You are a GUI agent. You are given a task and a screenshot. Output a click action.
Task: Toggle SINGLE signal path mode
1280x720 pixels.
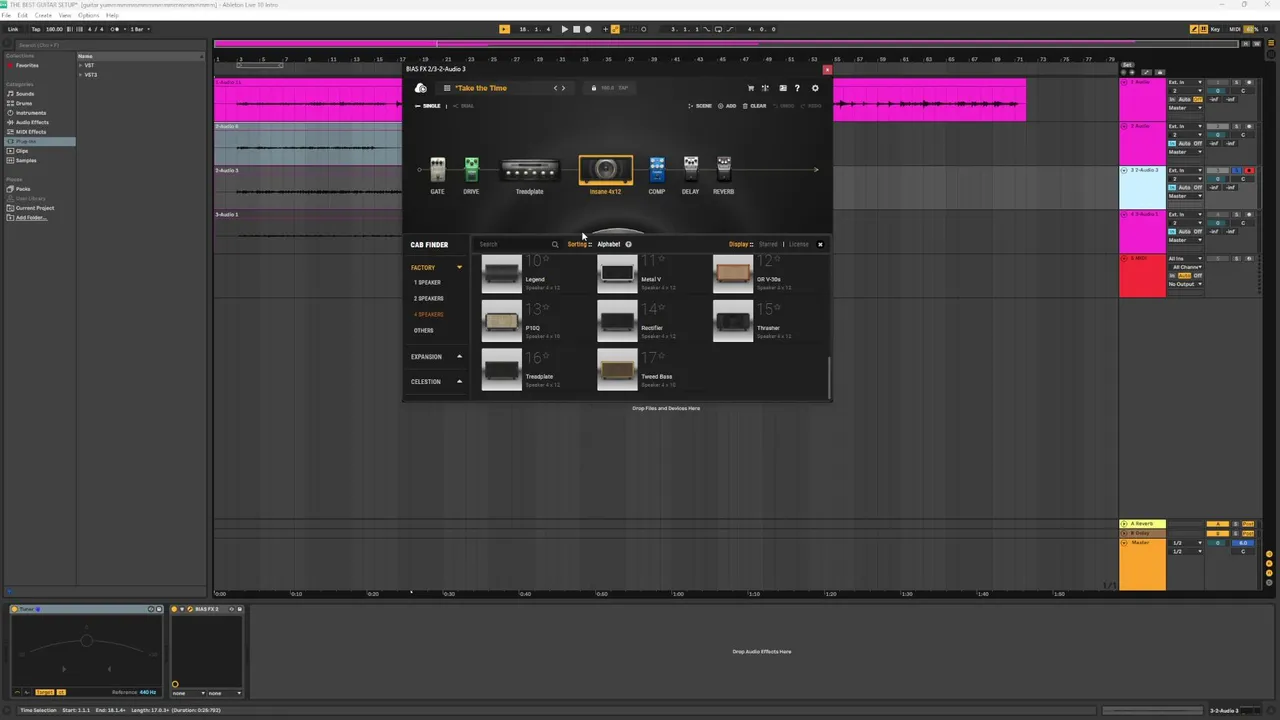[x=428, y=106]
